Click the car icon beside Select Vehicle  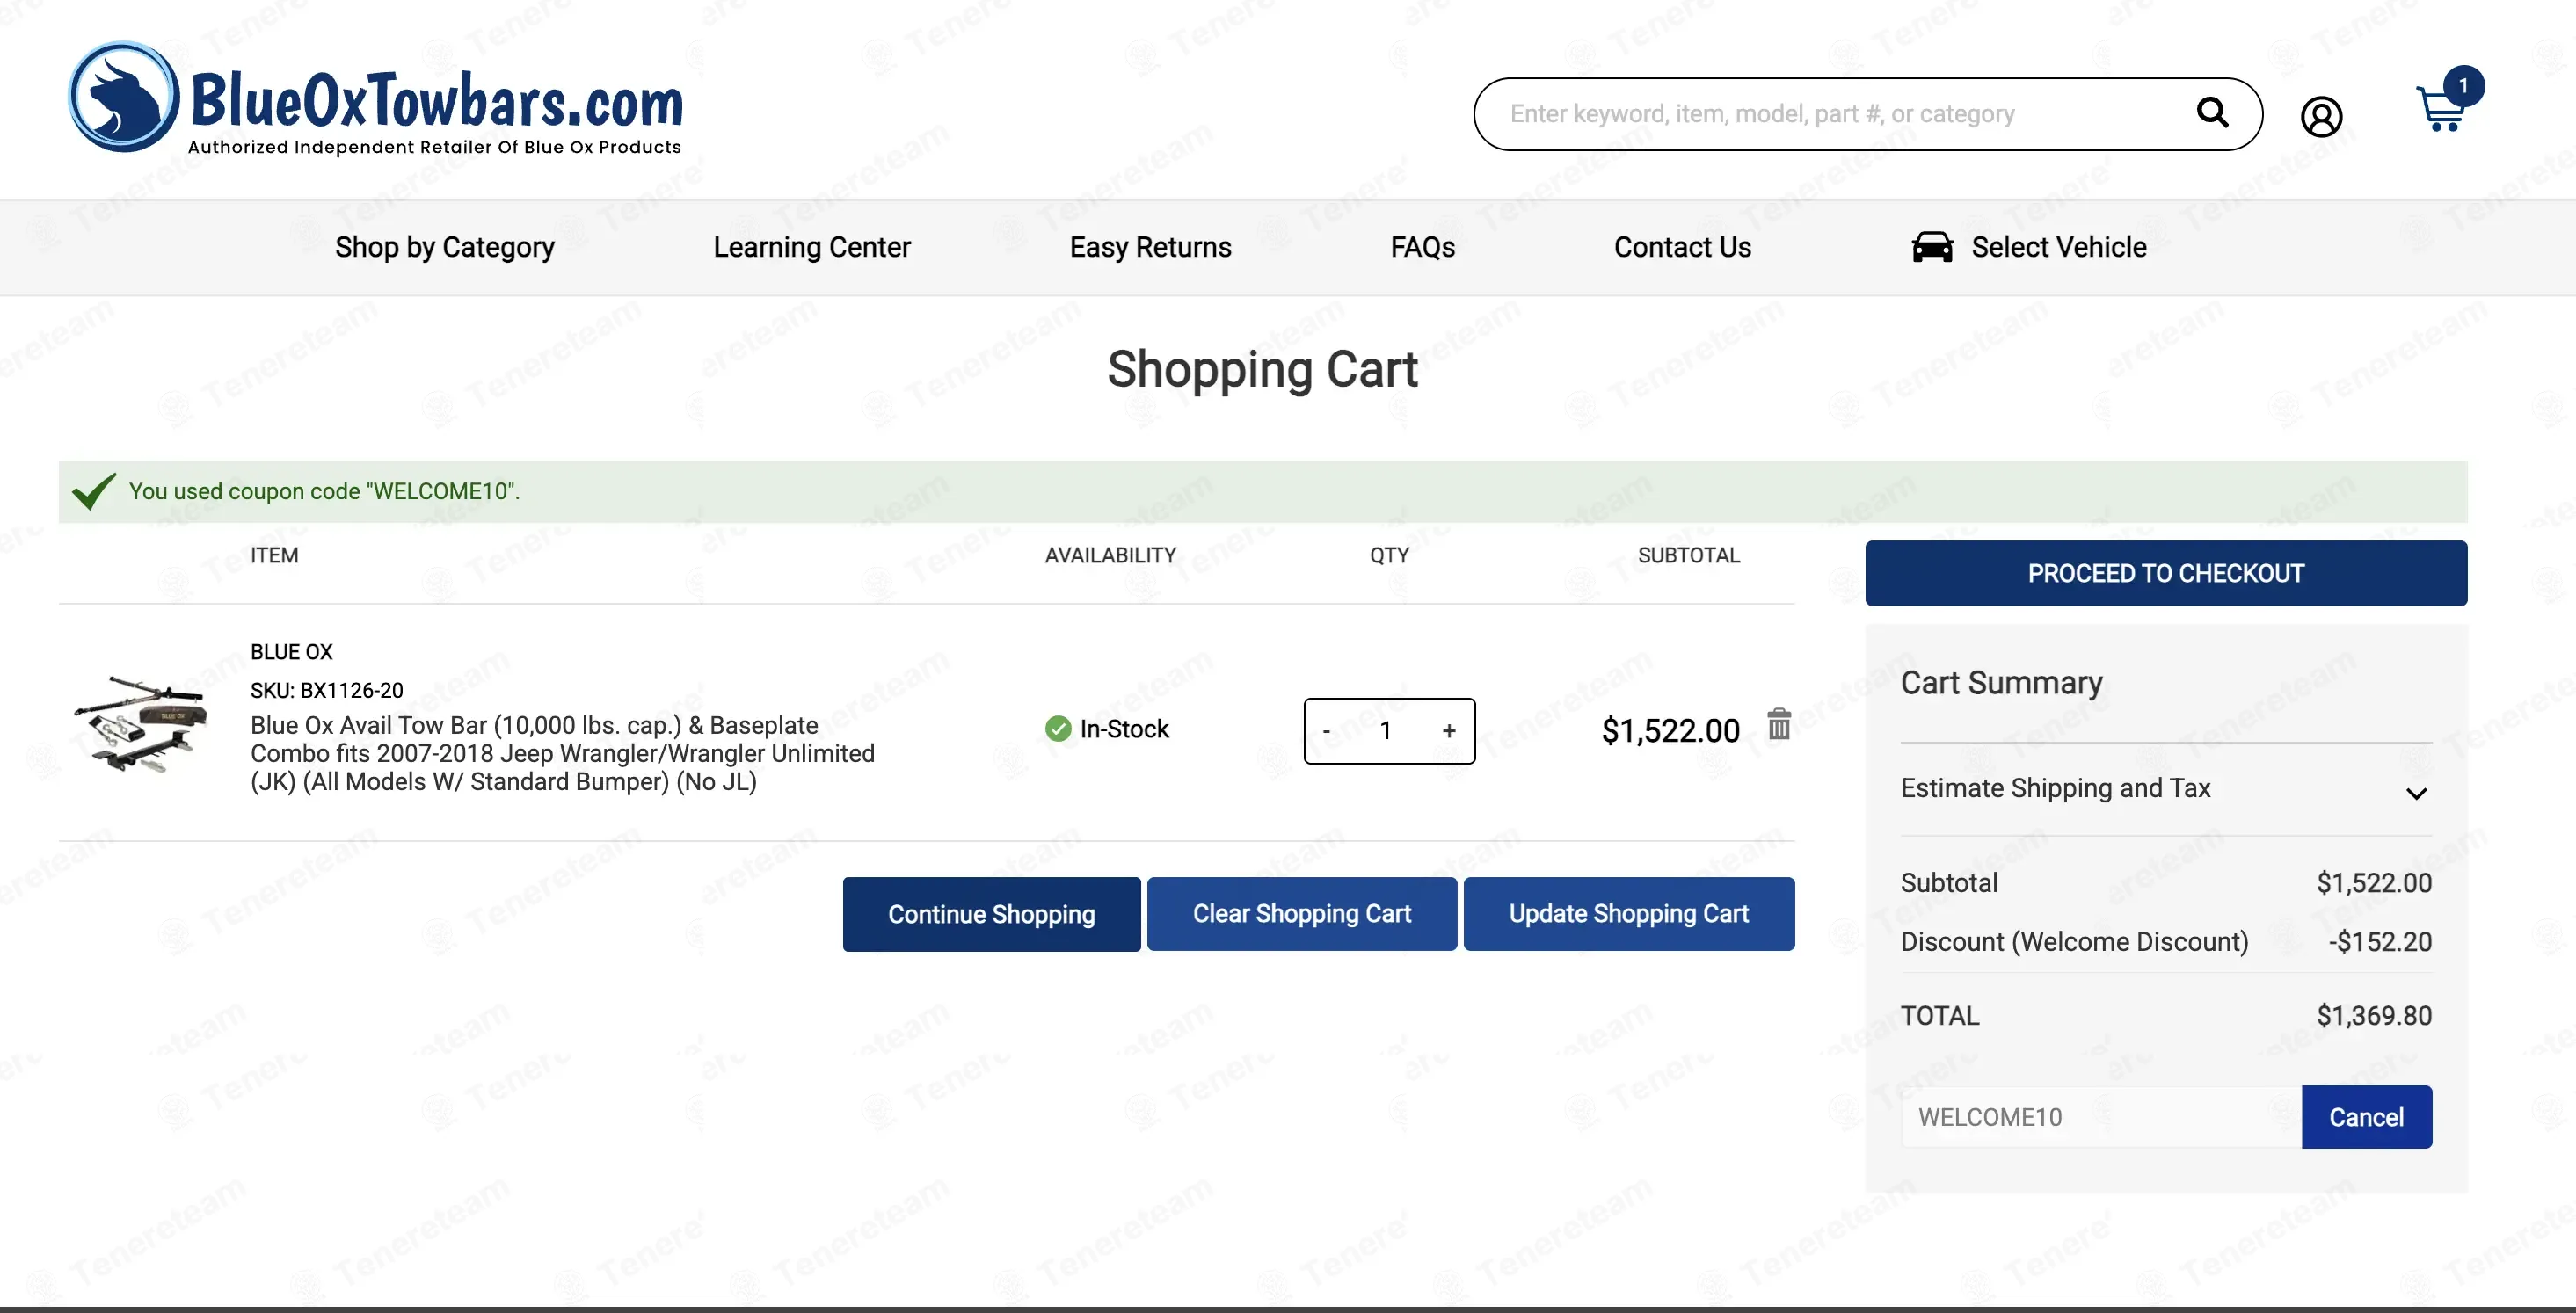tap(1932, 247)
